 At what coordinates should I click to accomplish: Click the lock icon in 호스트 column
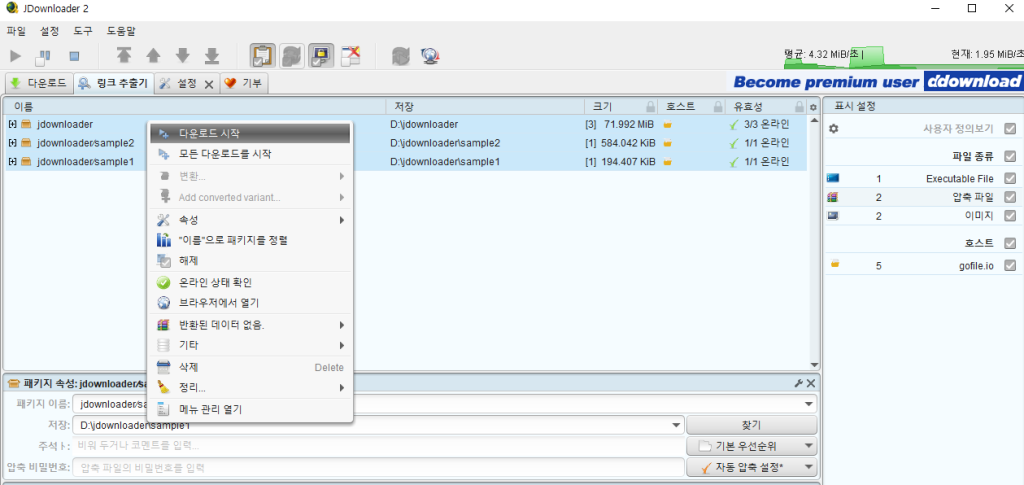(x=718, y=106)
